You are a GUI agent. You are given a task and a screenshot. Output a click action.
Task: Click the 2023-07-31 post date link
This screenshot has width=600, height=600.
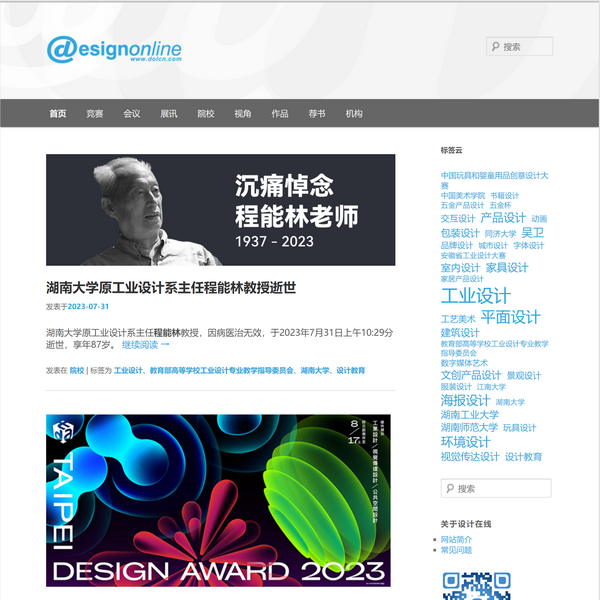pyautogui.click(x=88, y=307)
